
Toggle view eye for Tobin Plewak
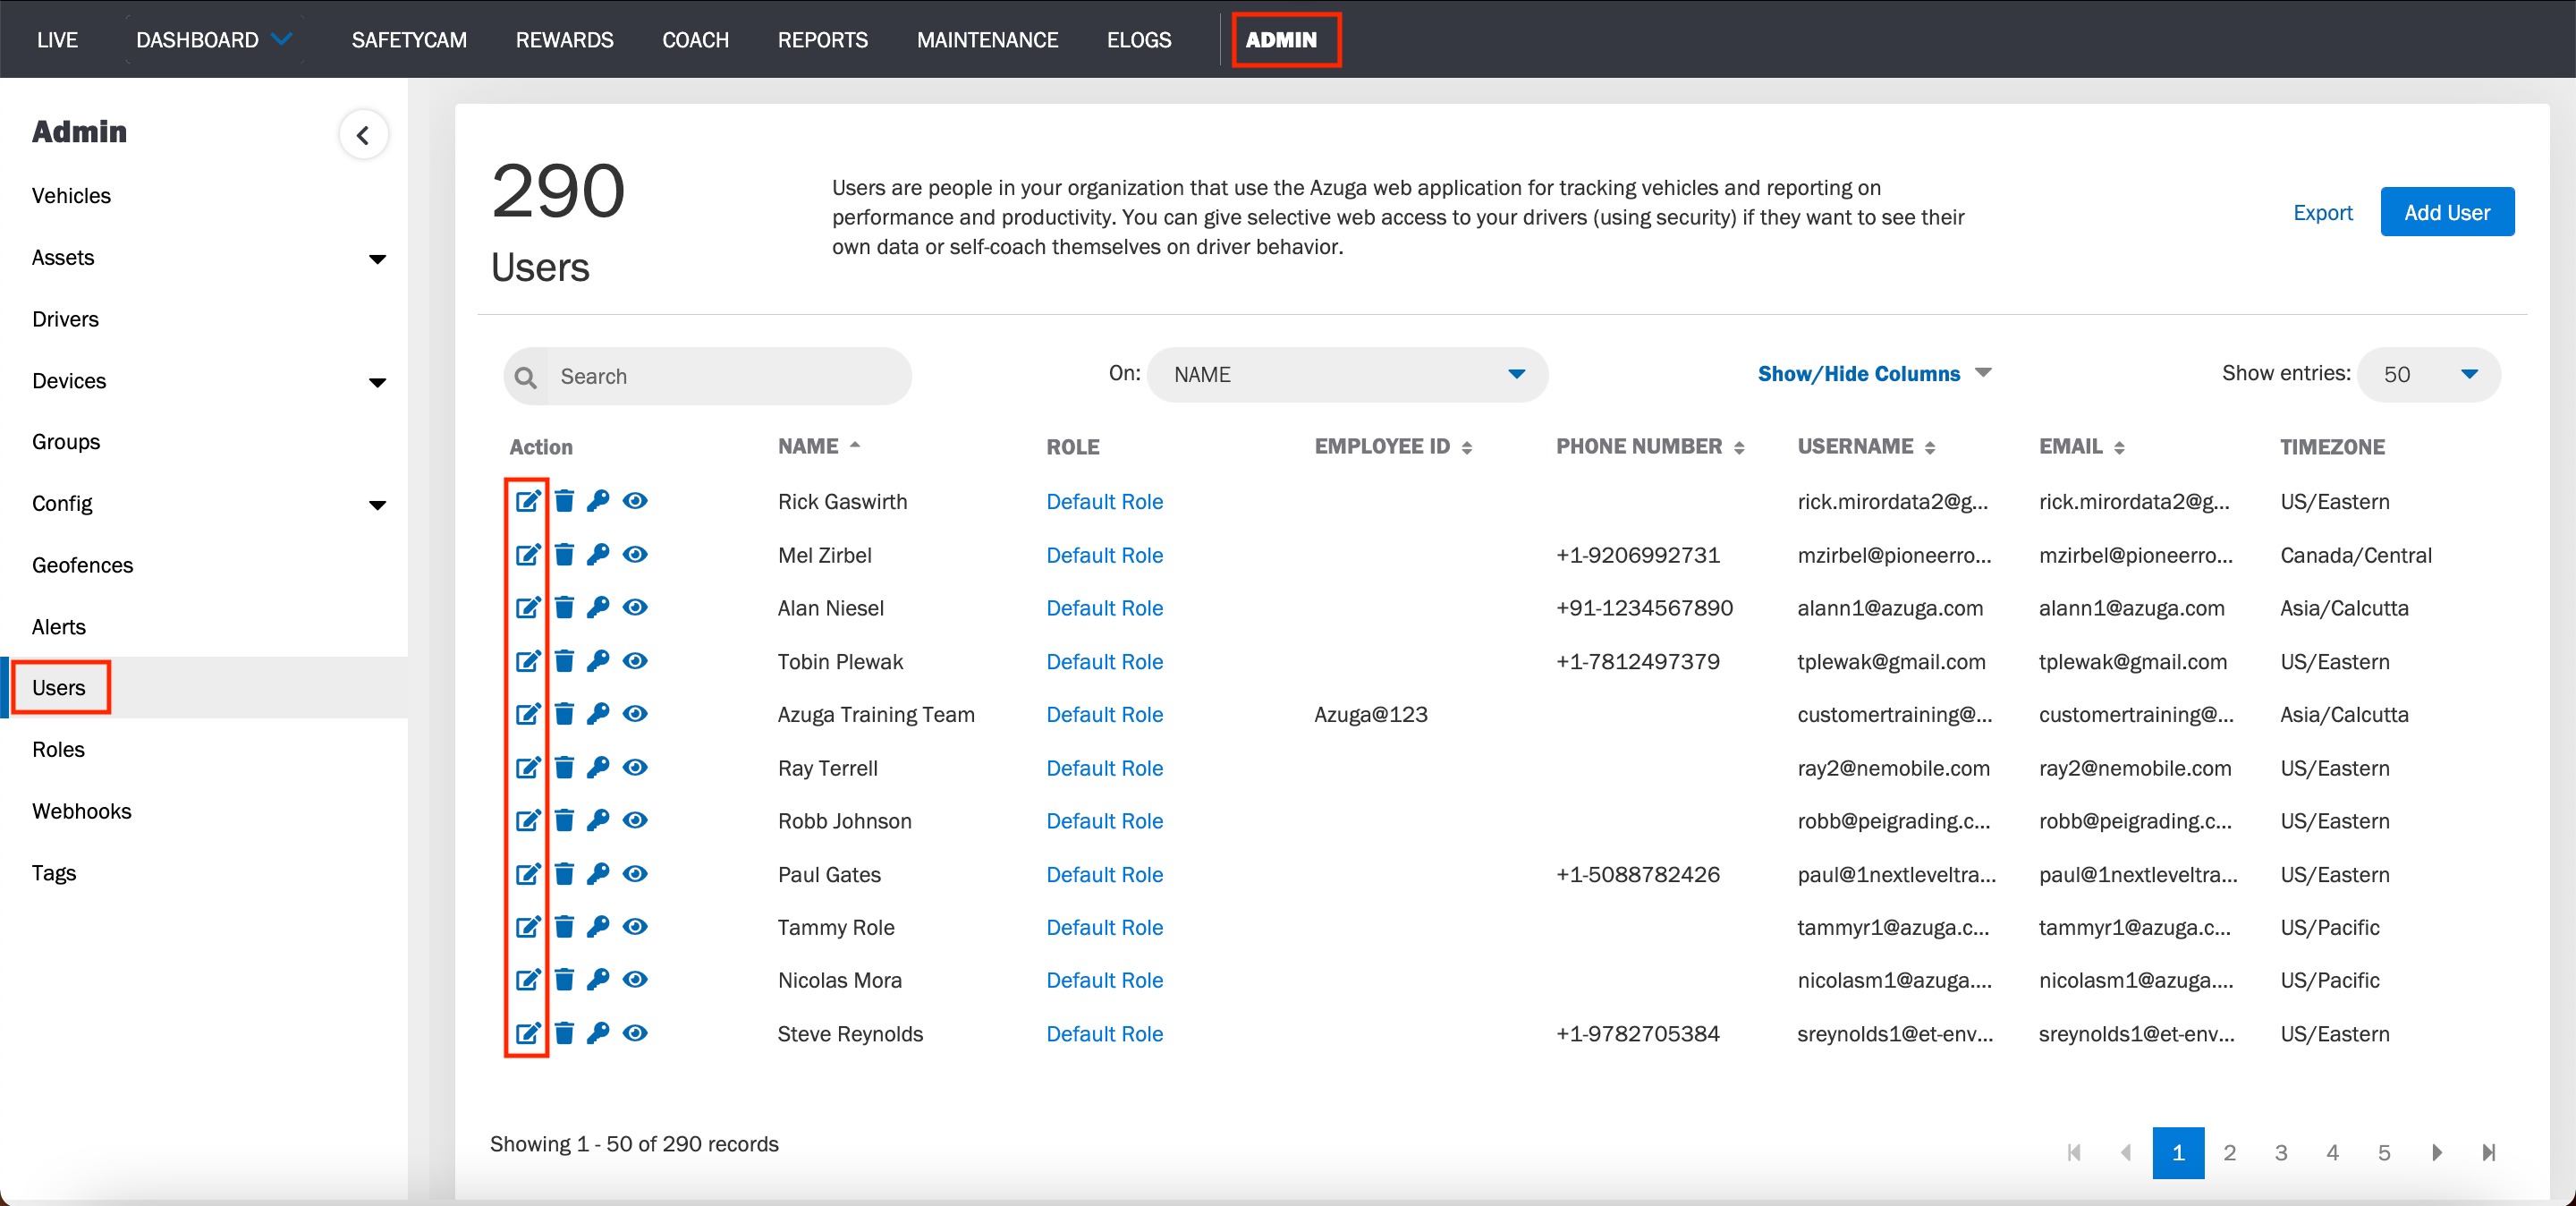(x=635, y=661)
